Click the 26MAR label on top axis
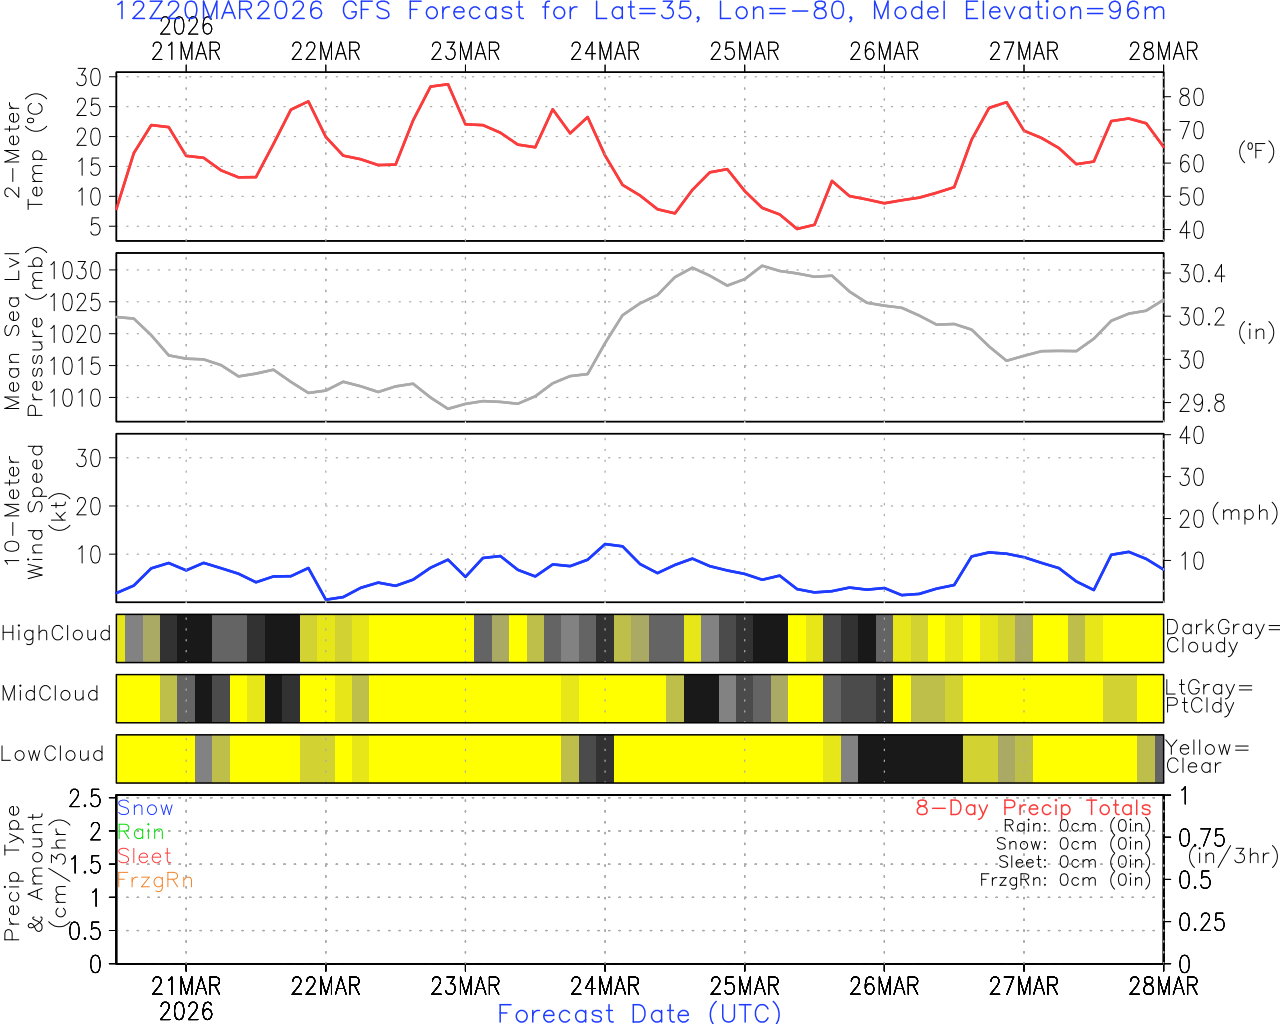Image resolution: width=1280 pixels, height=1024 pixels. point(884,52)
